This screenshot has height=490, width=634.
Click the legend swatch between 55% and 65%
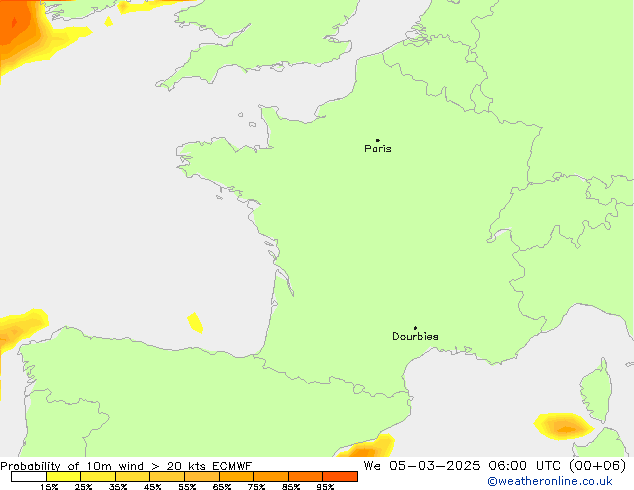[202, 477]
